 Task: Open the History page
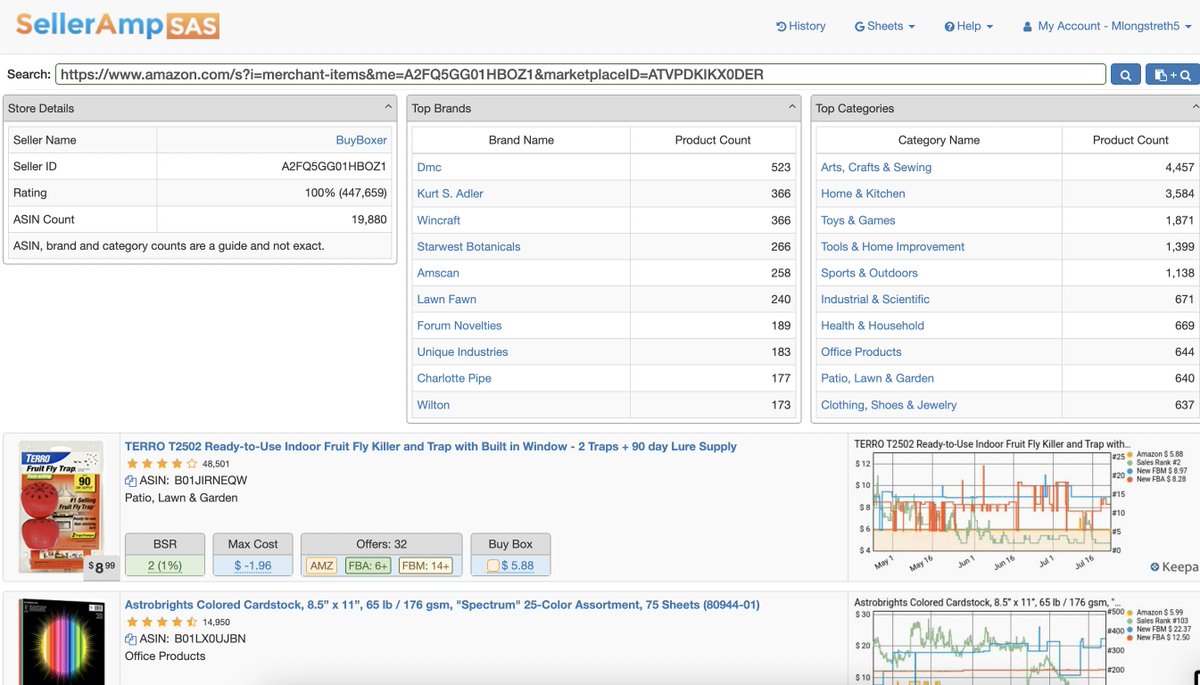[x=801, y=26]
